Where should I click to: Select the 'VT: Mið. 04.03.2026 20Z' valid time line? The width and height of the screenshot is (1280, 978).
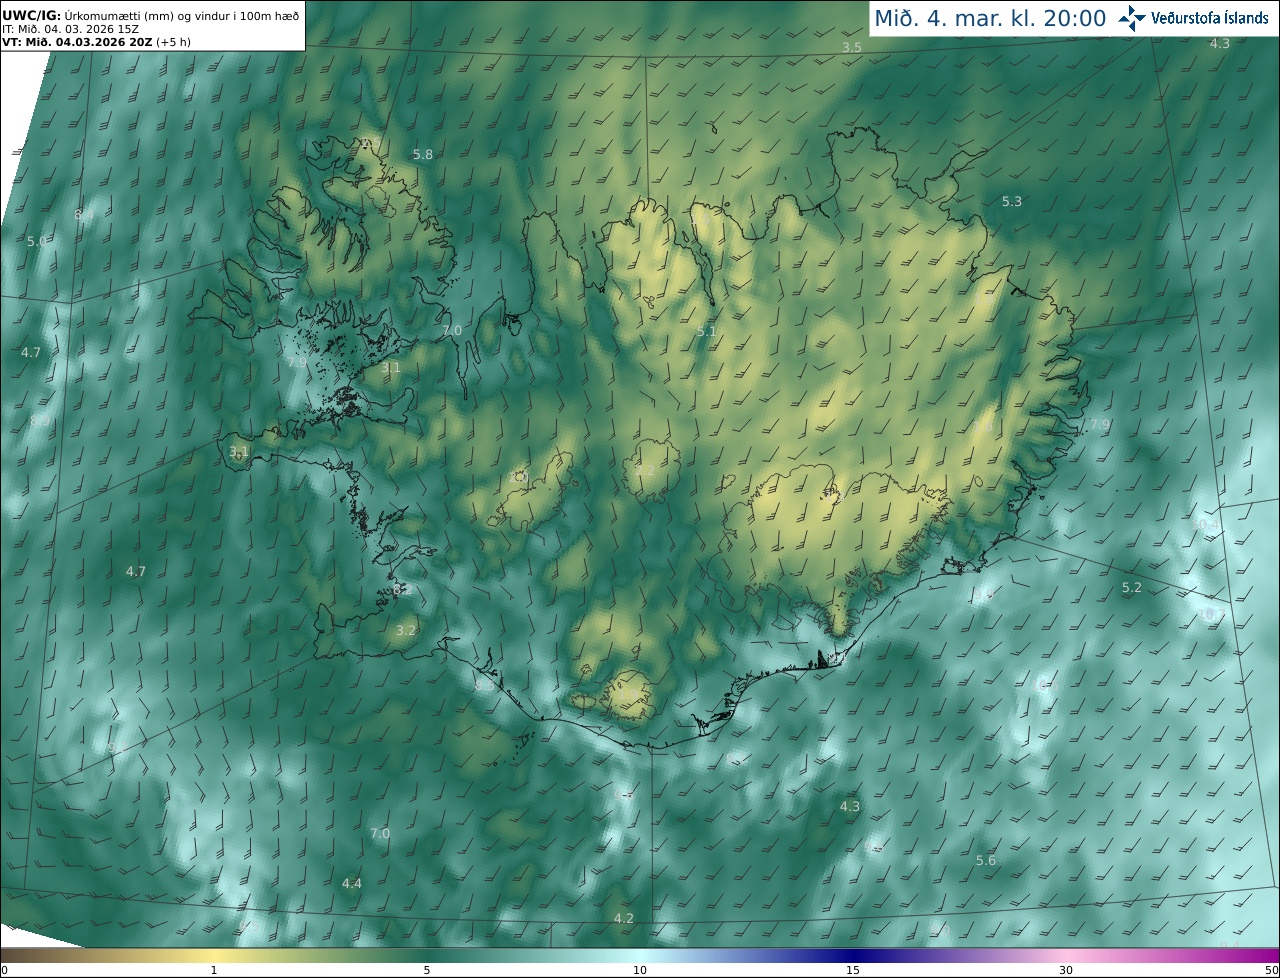(77, 42)
